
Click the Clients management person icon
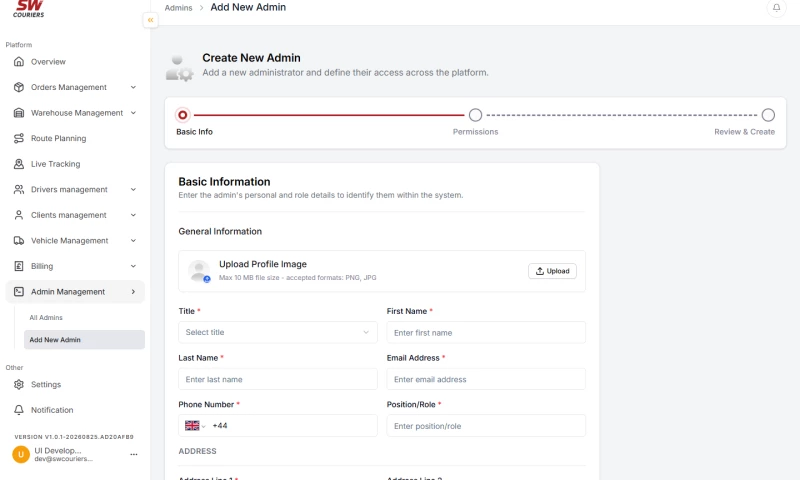[19, 215]
